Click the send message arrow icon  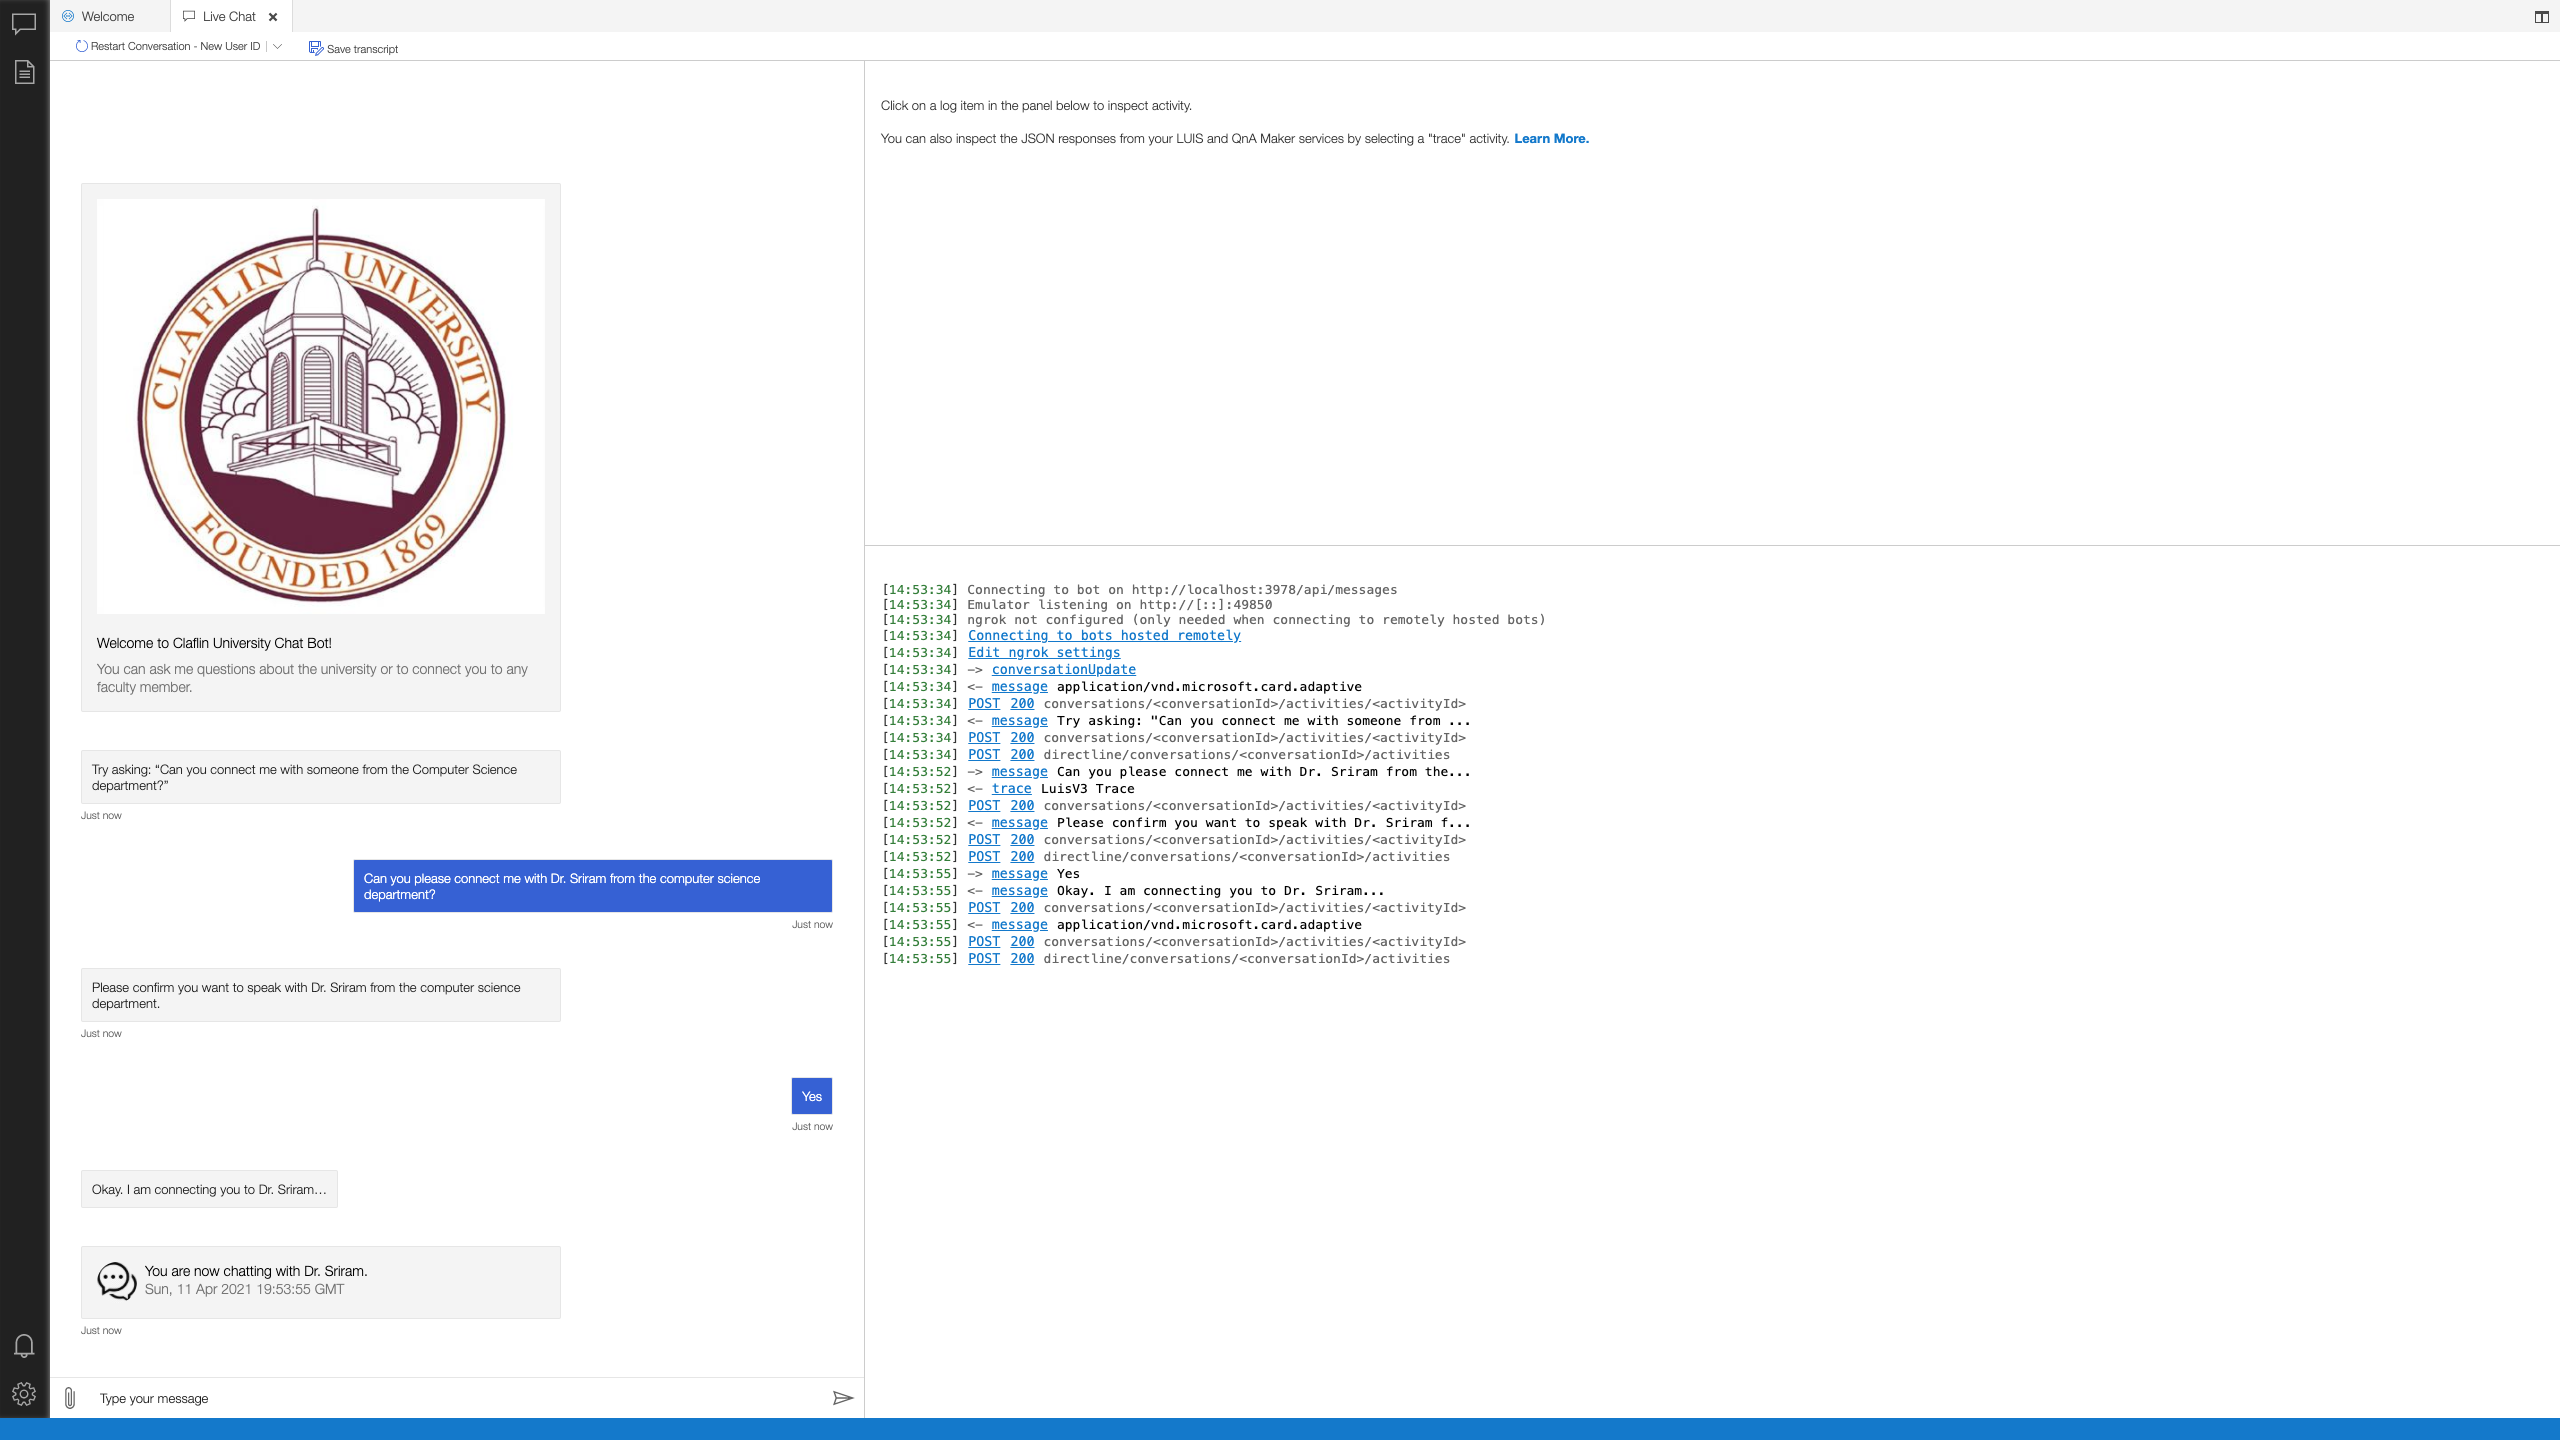(842, 1398)
